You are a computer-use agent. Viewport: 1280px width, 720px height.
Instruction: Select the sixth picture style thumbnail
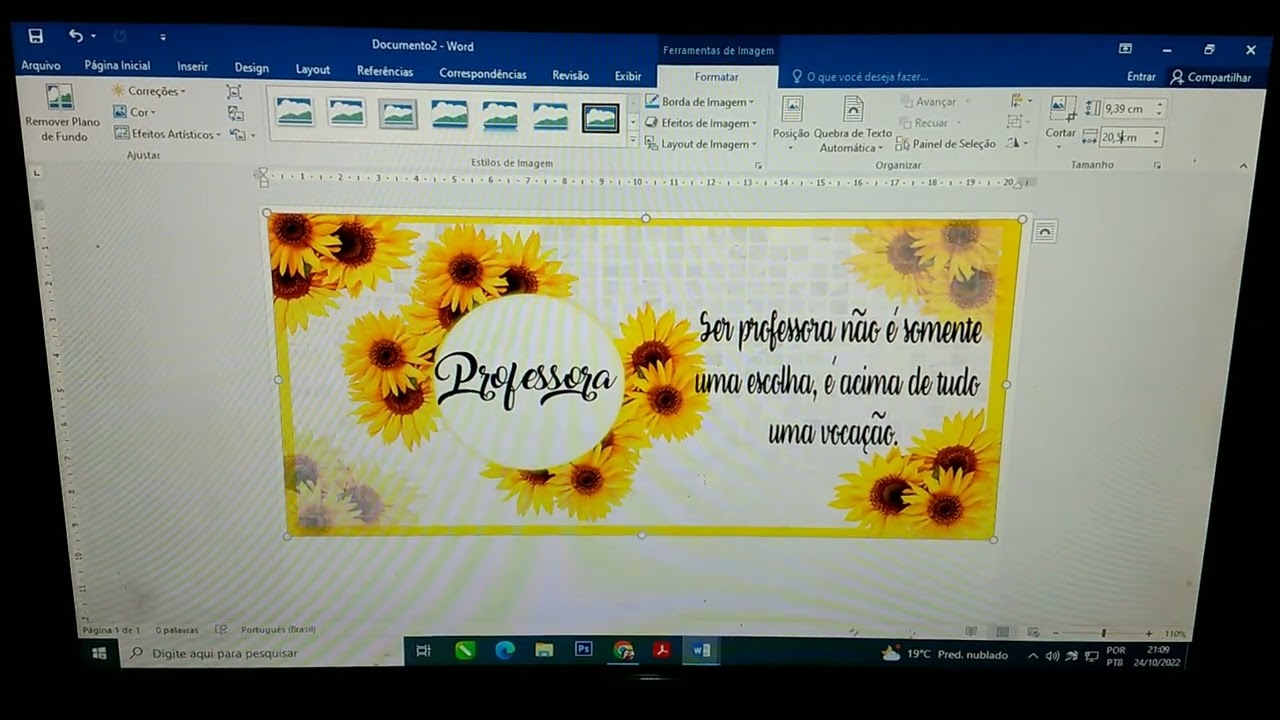pos(550,116)
